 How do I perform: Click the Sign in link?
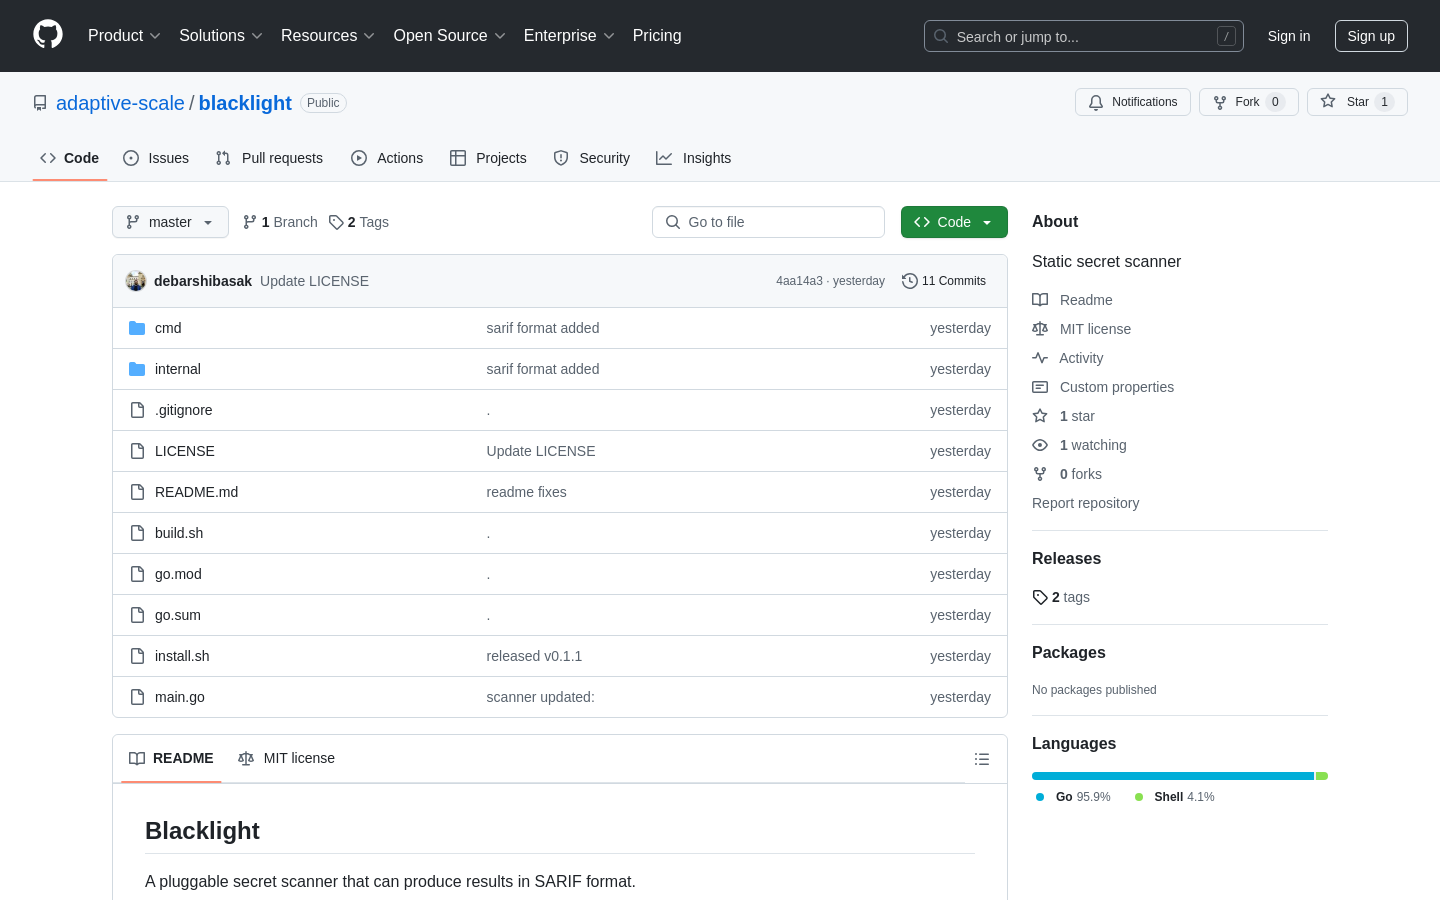click(x=1289, y=36)
